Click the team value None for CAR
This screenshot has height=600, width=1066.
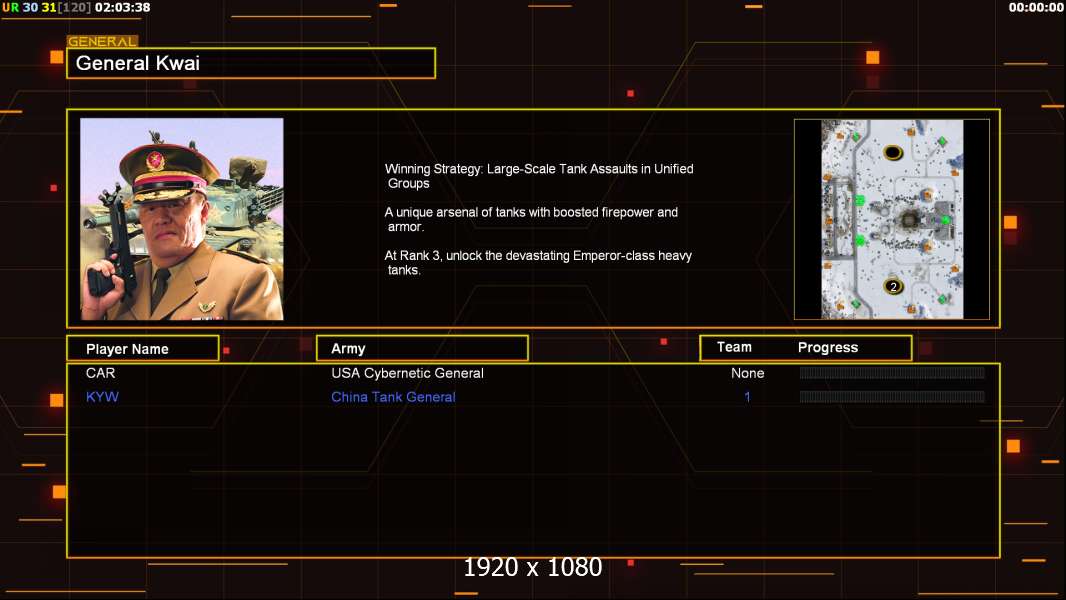pyautogui.click(x=747, y=373)
